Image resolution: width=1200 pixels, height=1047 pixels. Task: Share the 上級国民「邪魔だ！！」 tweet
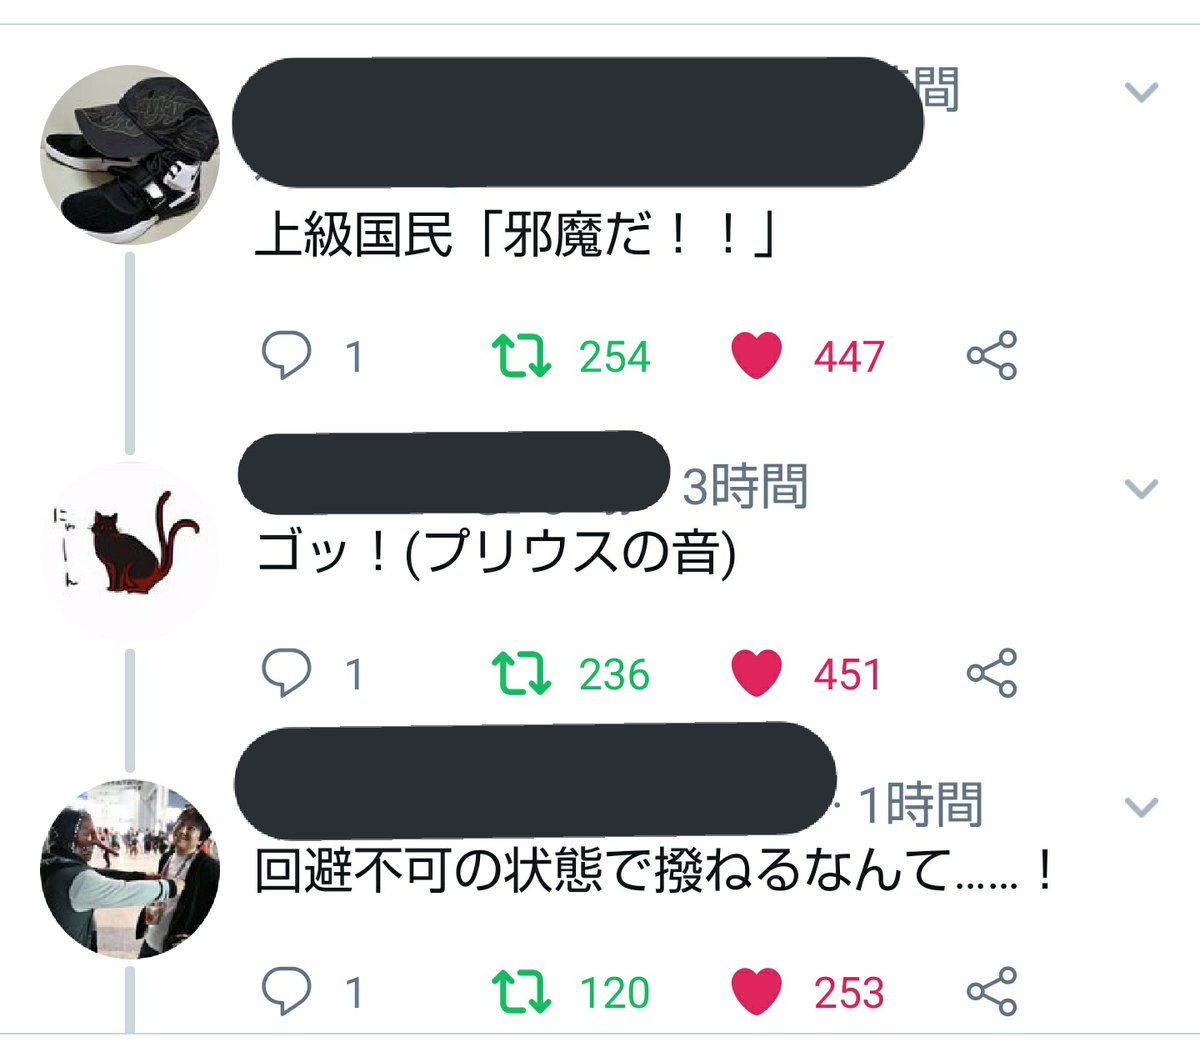[x=992, y=355]
